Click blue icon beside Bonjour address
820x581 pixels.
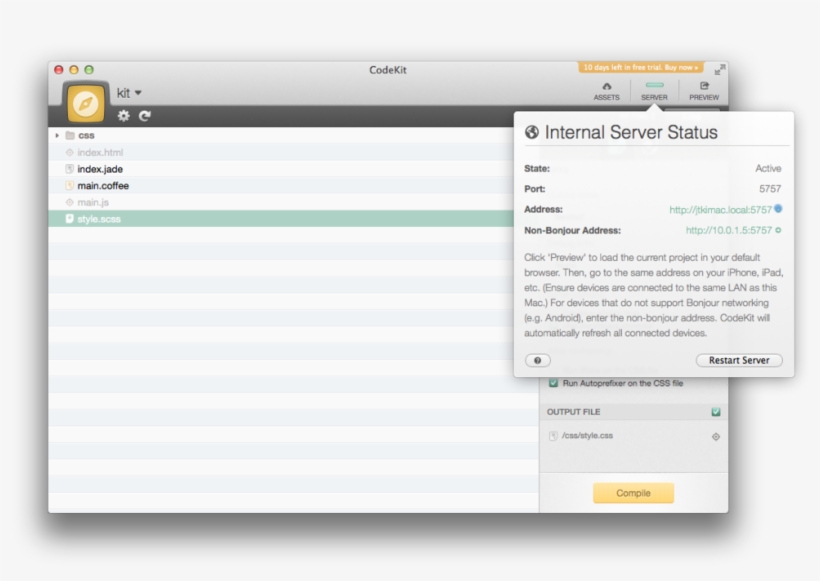(x=778, y=209)
